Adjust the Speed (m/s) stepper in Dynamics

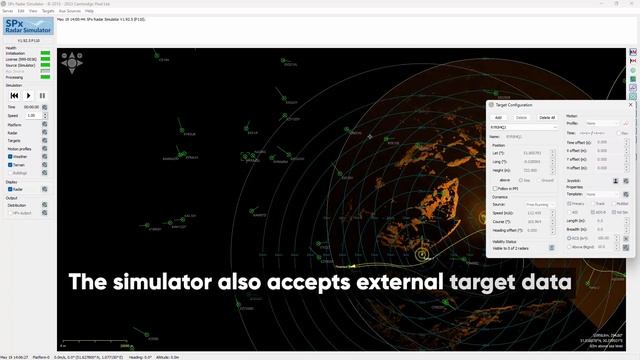pos(553,213)
